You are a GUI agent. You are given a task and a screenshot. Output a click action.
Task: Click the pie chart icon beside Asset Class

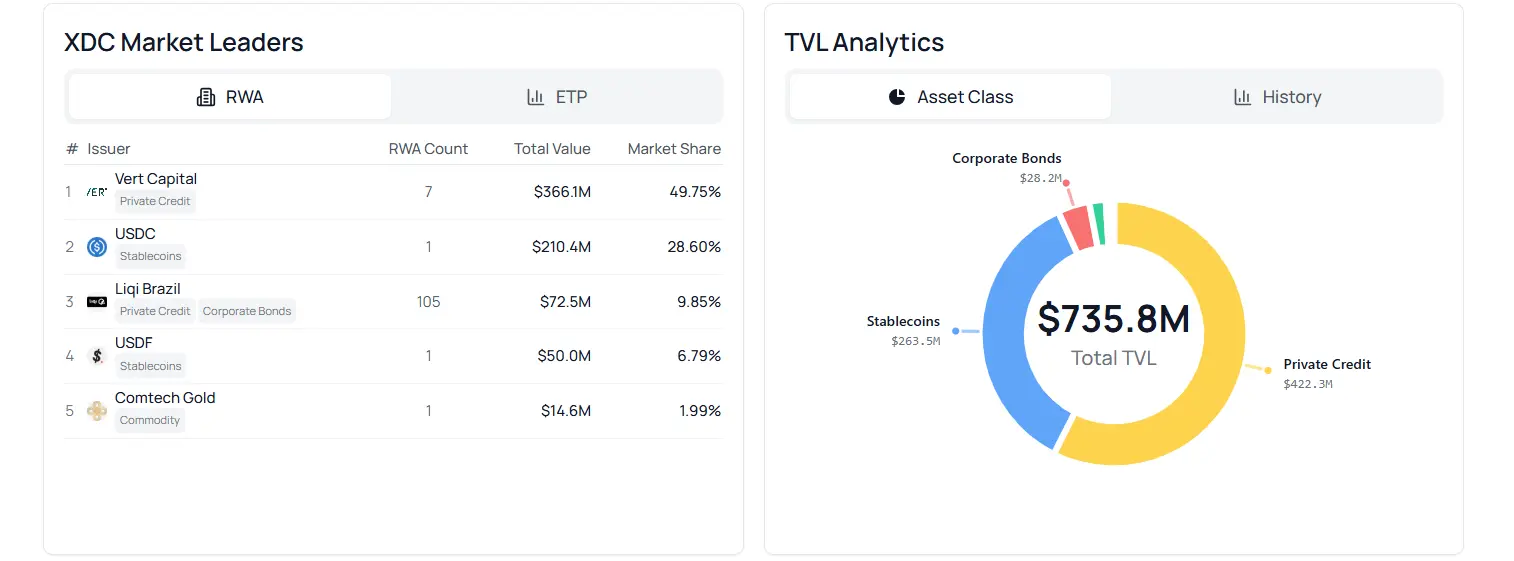click(x=897, y=97)
